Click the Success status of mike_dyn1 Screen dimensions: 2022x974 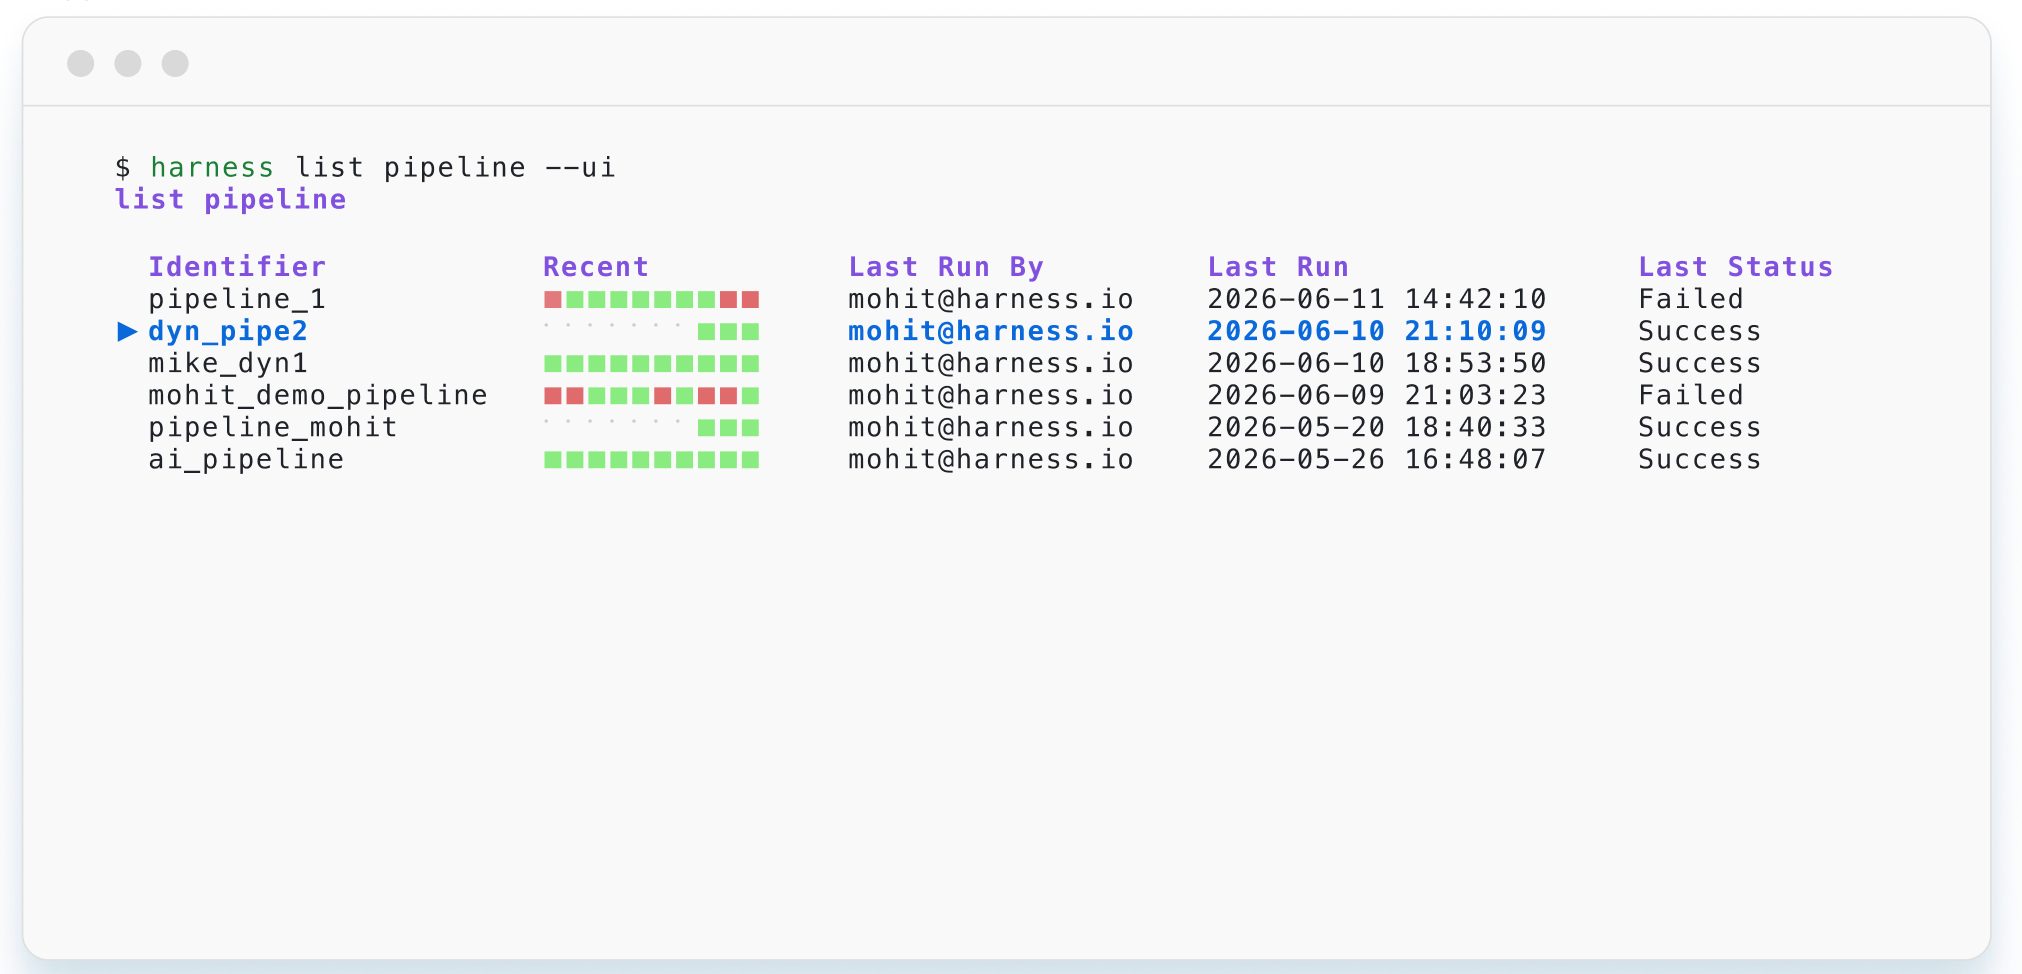[1700, 363]
